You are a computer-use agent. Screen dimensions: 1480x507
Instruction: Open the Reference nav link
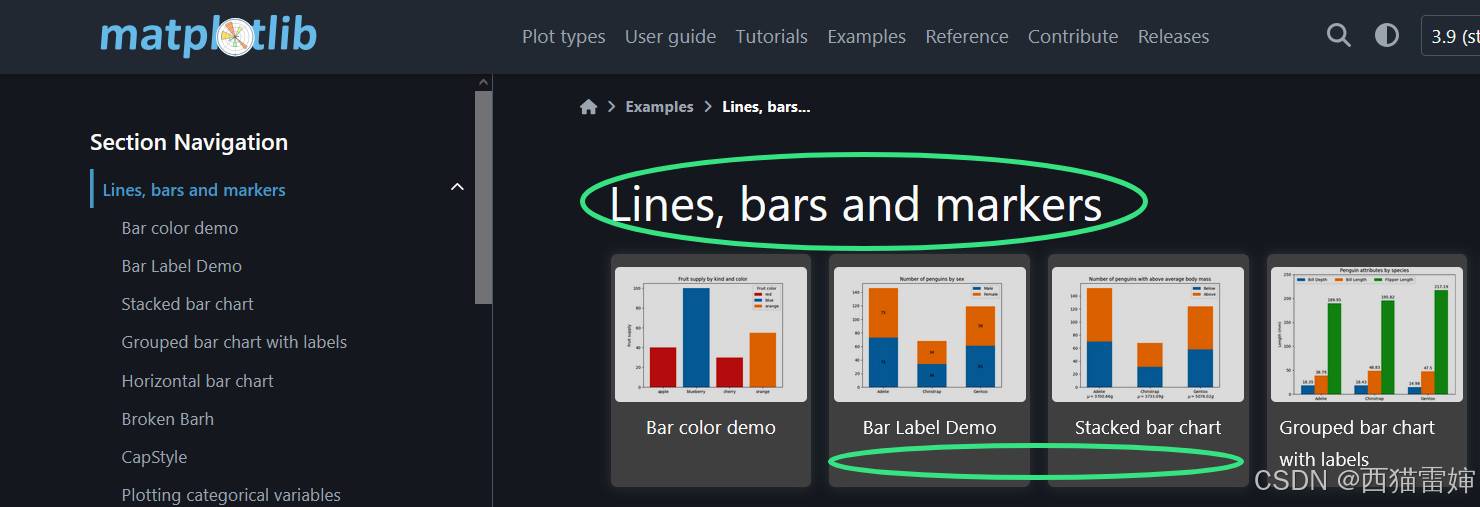tap(966, 36)
